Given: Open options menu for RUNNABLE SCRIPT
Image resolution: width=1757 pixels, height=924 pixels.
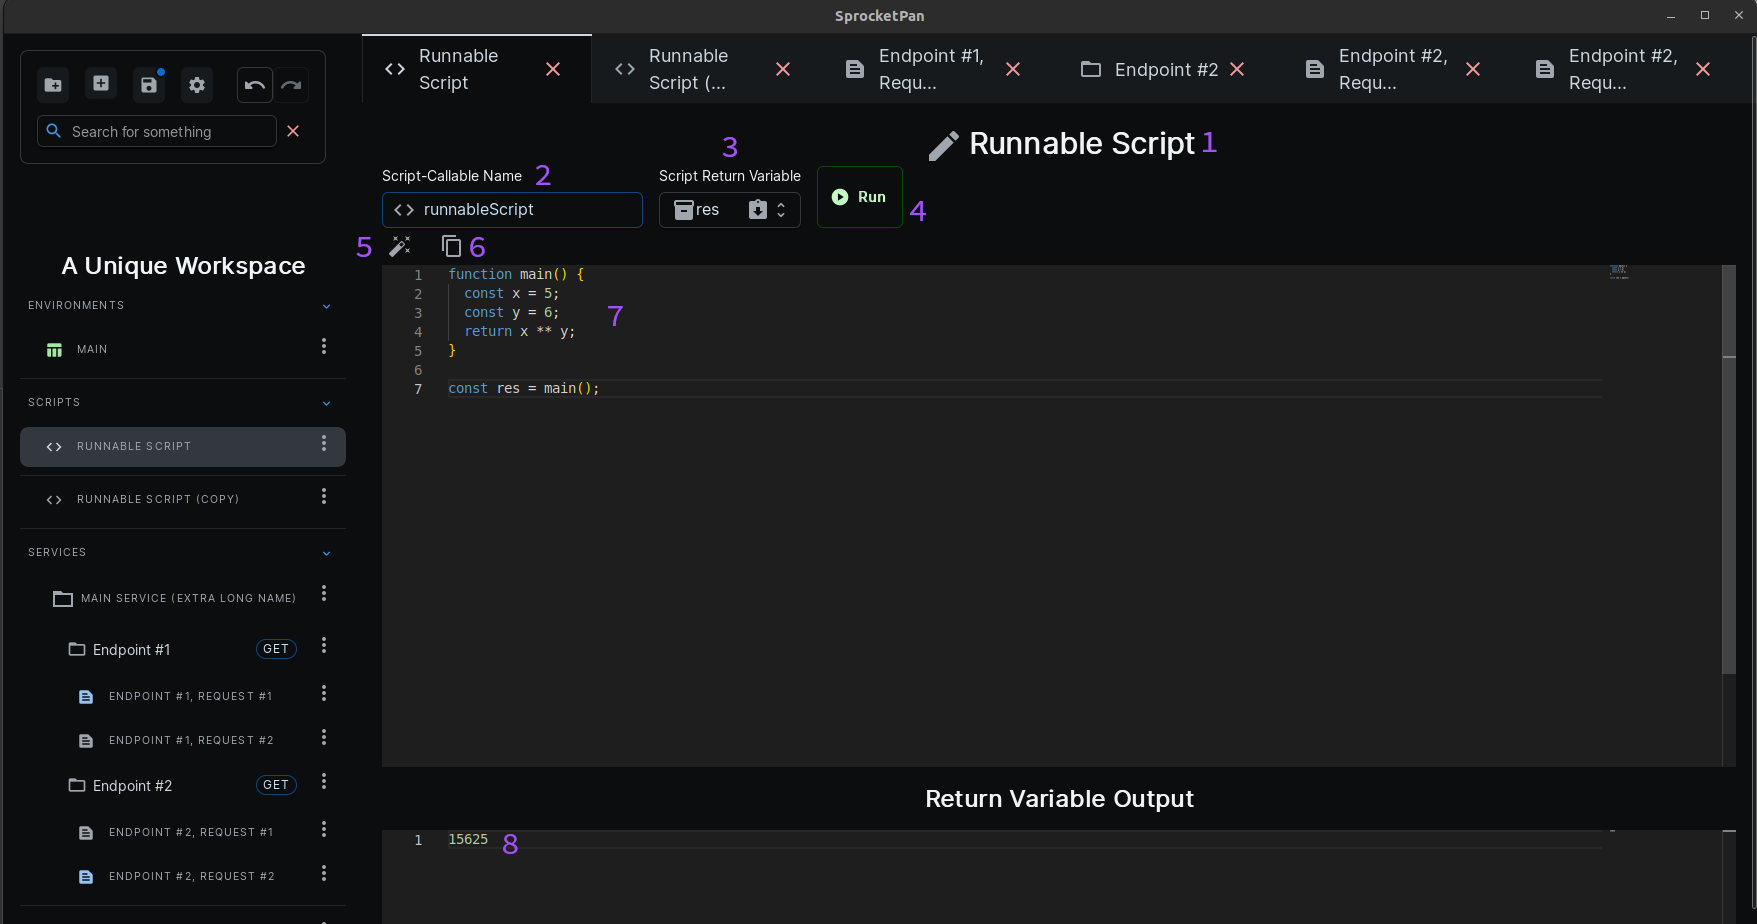Looking at the screenshot, I should [x=324, y=443].
